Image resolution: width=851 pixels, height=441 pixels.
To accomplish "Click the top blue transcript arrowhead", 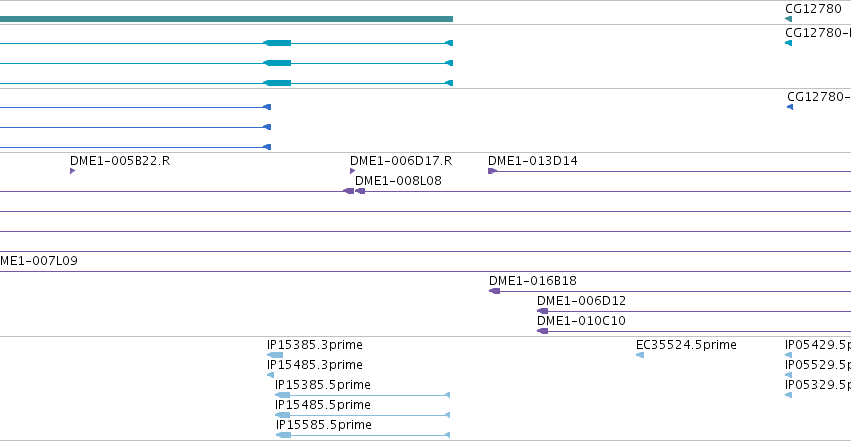I will click(x=267, y=107).
